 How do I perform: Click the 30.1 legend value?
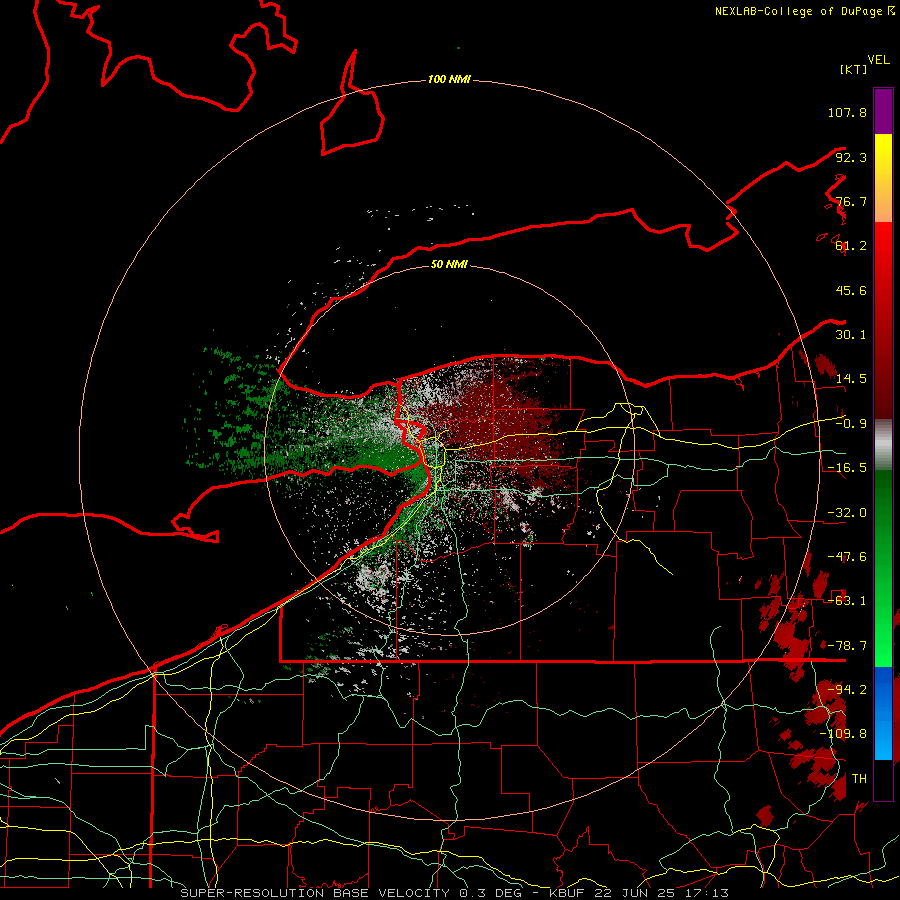[851, 335]
